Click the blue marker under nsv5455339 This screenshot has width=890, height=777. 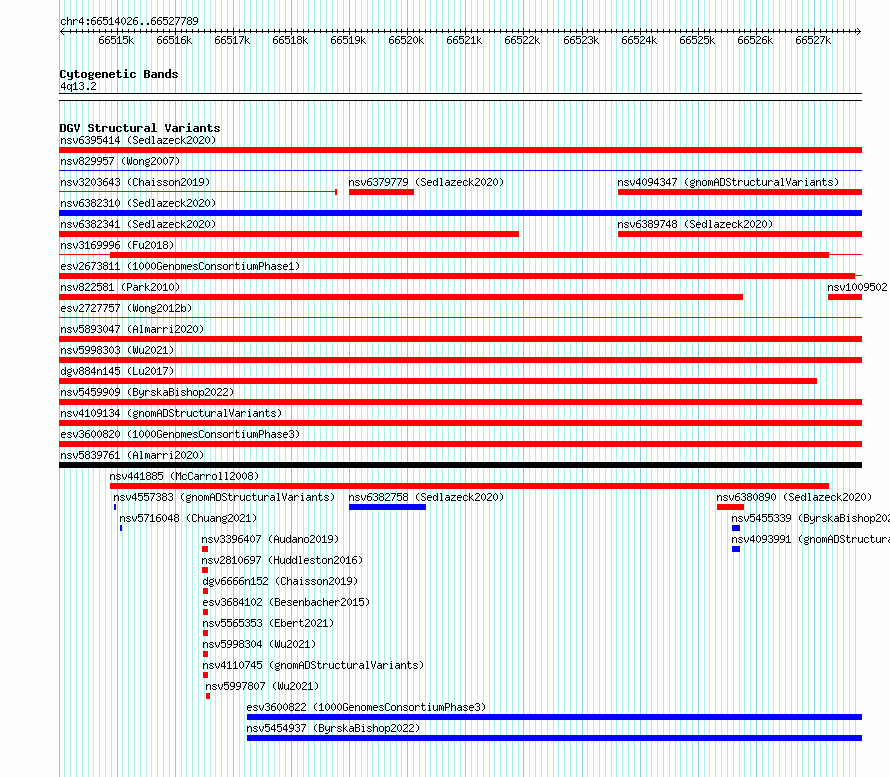[x=736, y=528]
